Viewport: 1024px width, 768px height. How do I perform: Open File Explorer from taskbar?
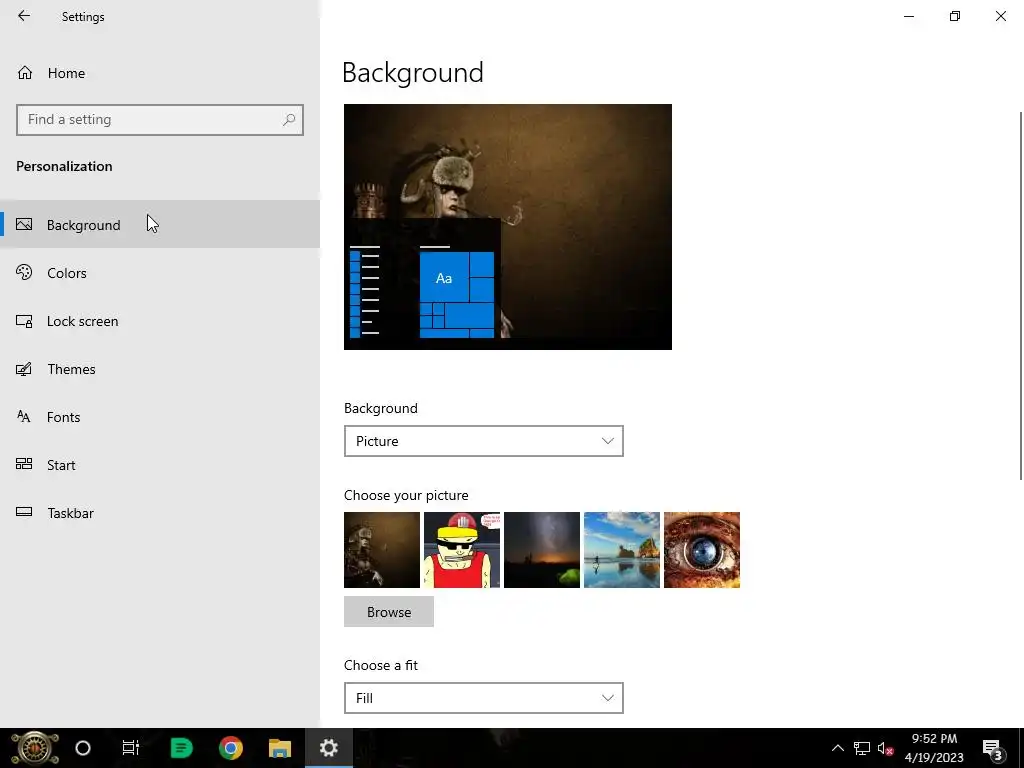point(280,748)
